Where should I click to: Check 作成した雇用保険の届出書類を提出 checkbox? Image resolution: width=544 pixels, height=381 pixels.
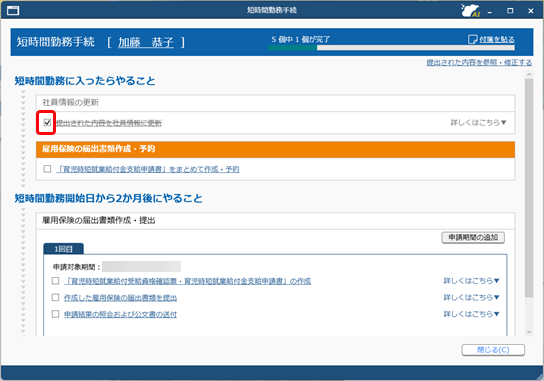pos(56,297)
